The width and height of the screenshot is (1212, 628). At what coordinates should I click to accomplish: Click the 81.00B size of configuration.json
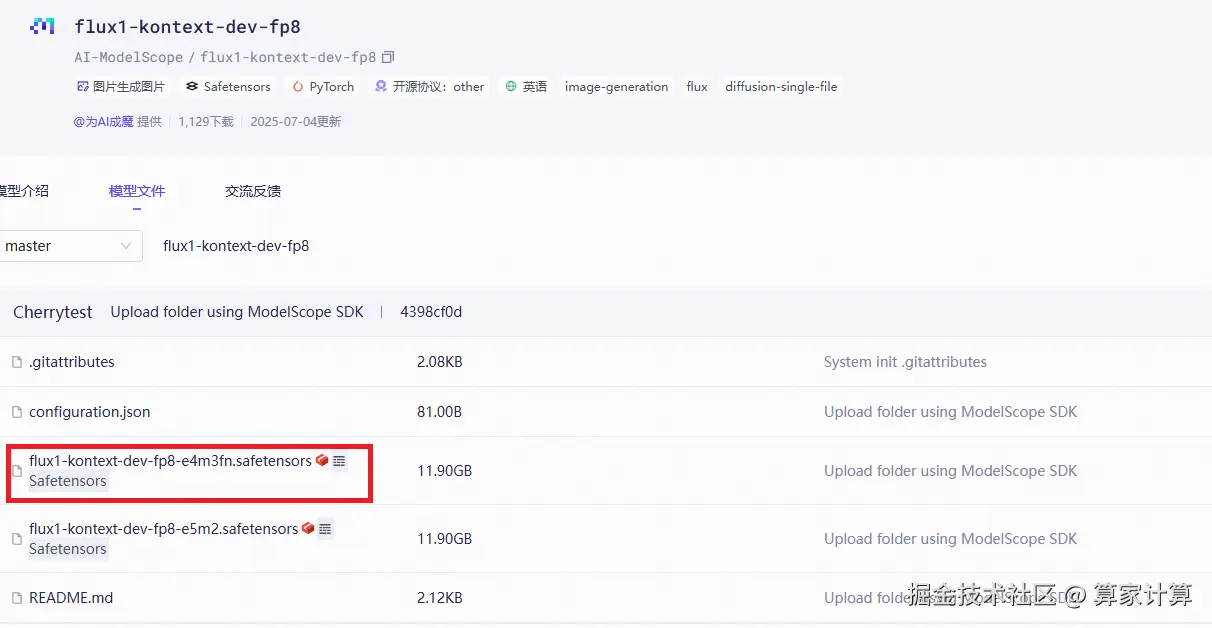(x=439, y=412)
